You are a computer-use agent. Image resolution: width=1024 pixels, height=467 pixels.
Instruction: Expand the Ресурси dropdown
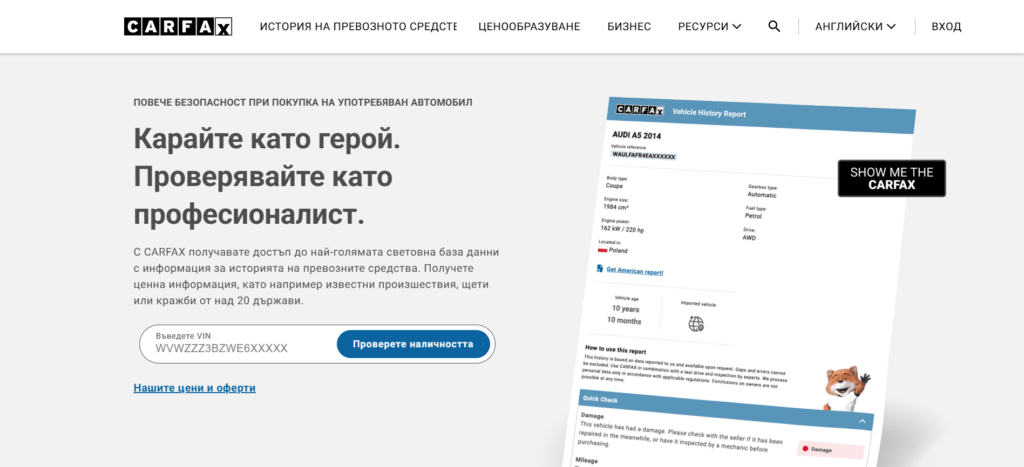pos(710,27)
